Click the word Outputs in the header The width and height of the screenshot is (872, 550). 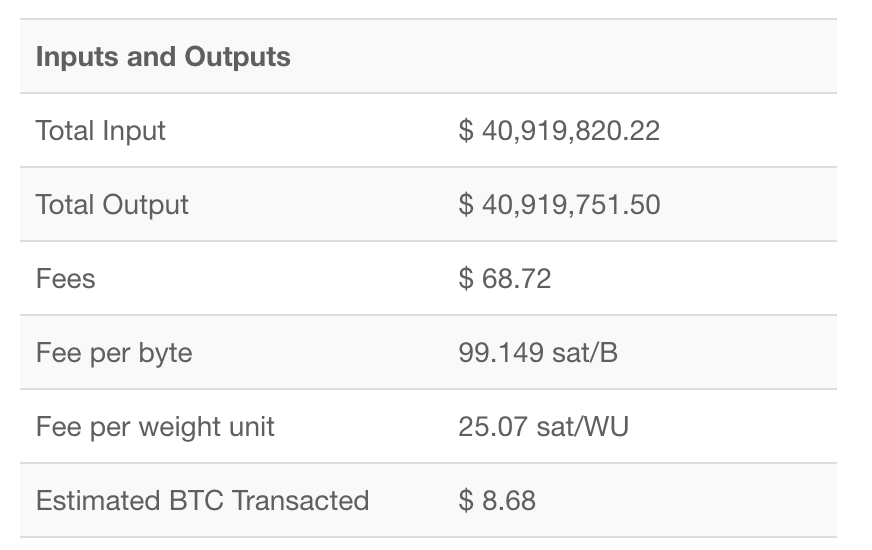click(237, 57)
